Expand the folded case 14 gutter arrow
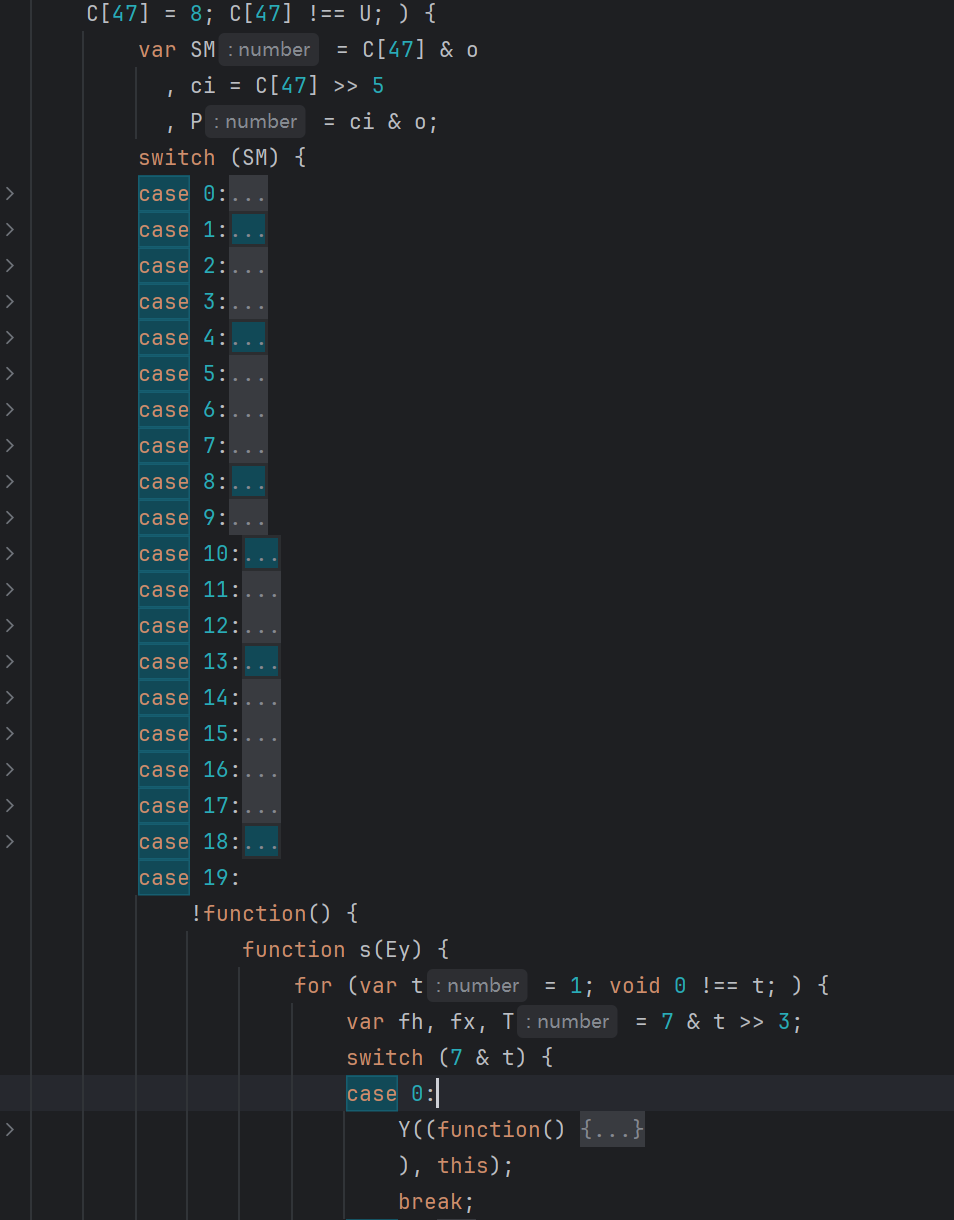Screen dimensions: 954x1220 (9, 698)
